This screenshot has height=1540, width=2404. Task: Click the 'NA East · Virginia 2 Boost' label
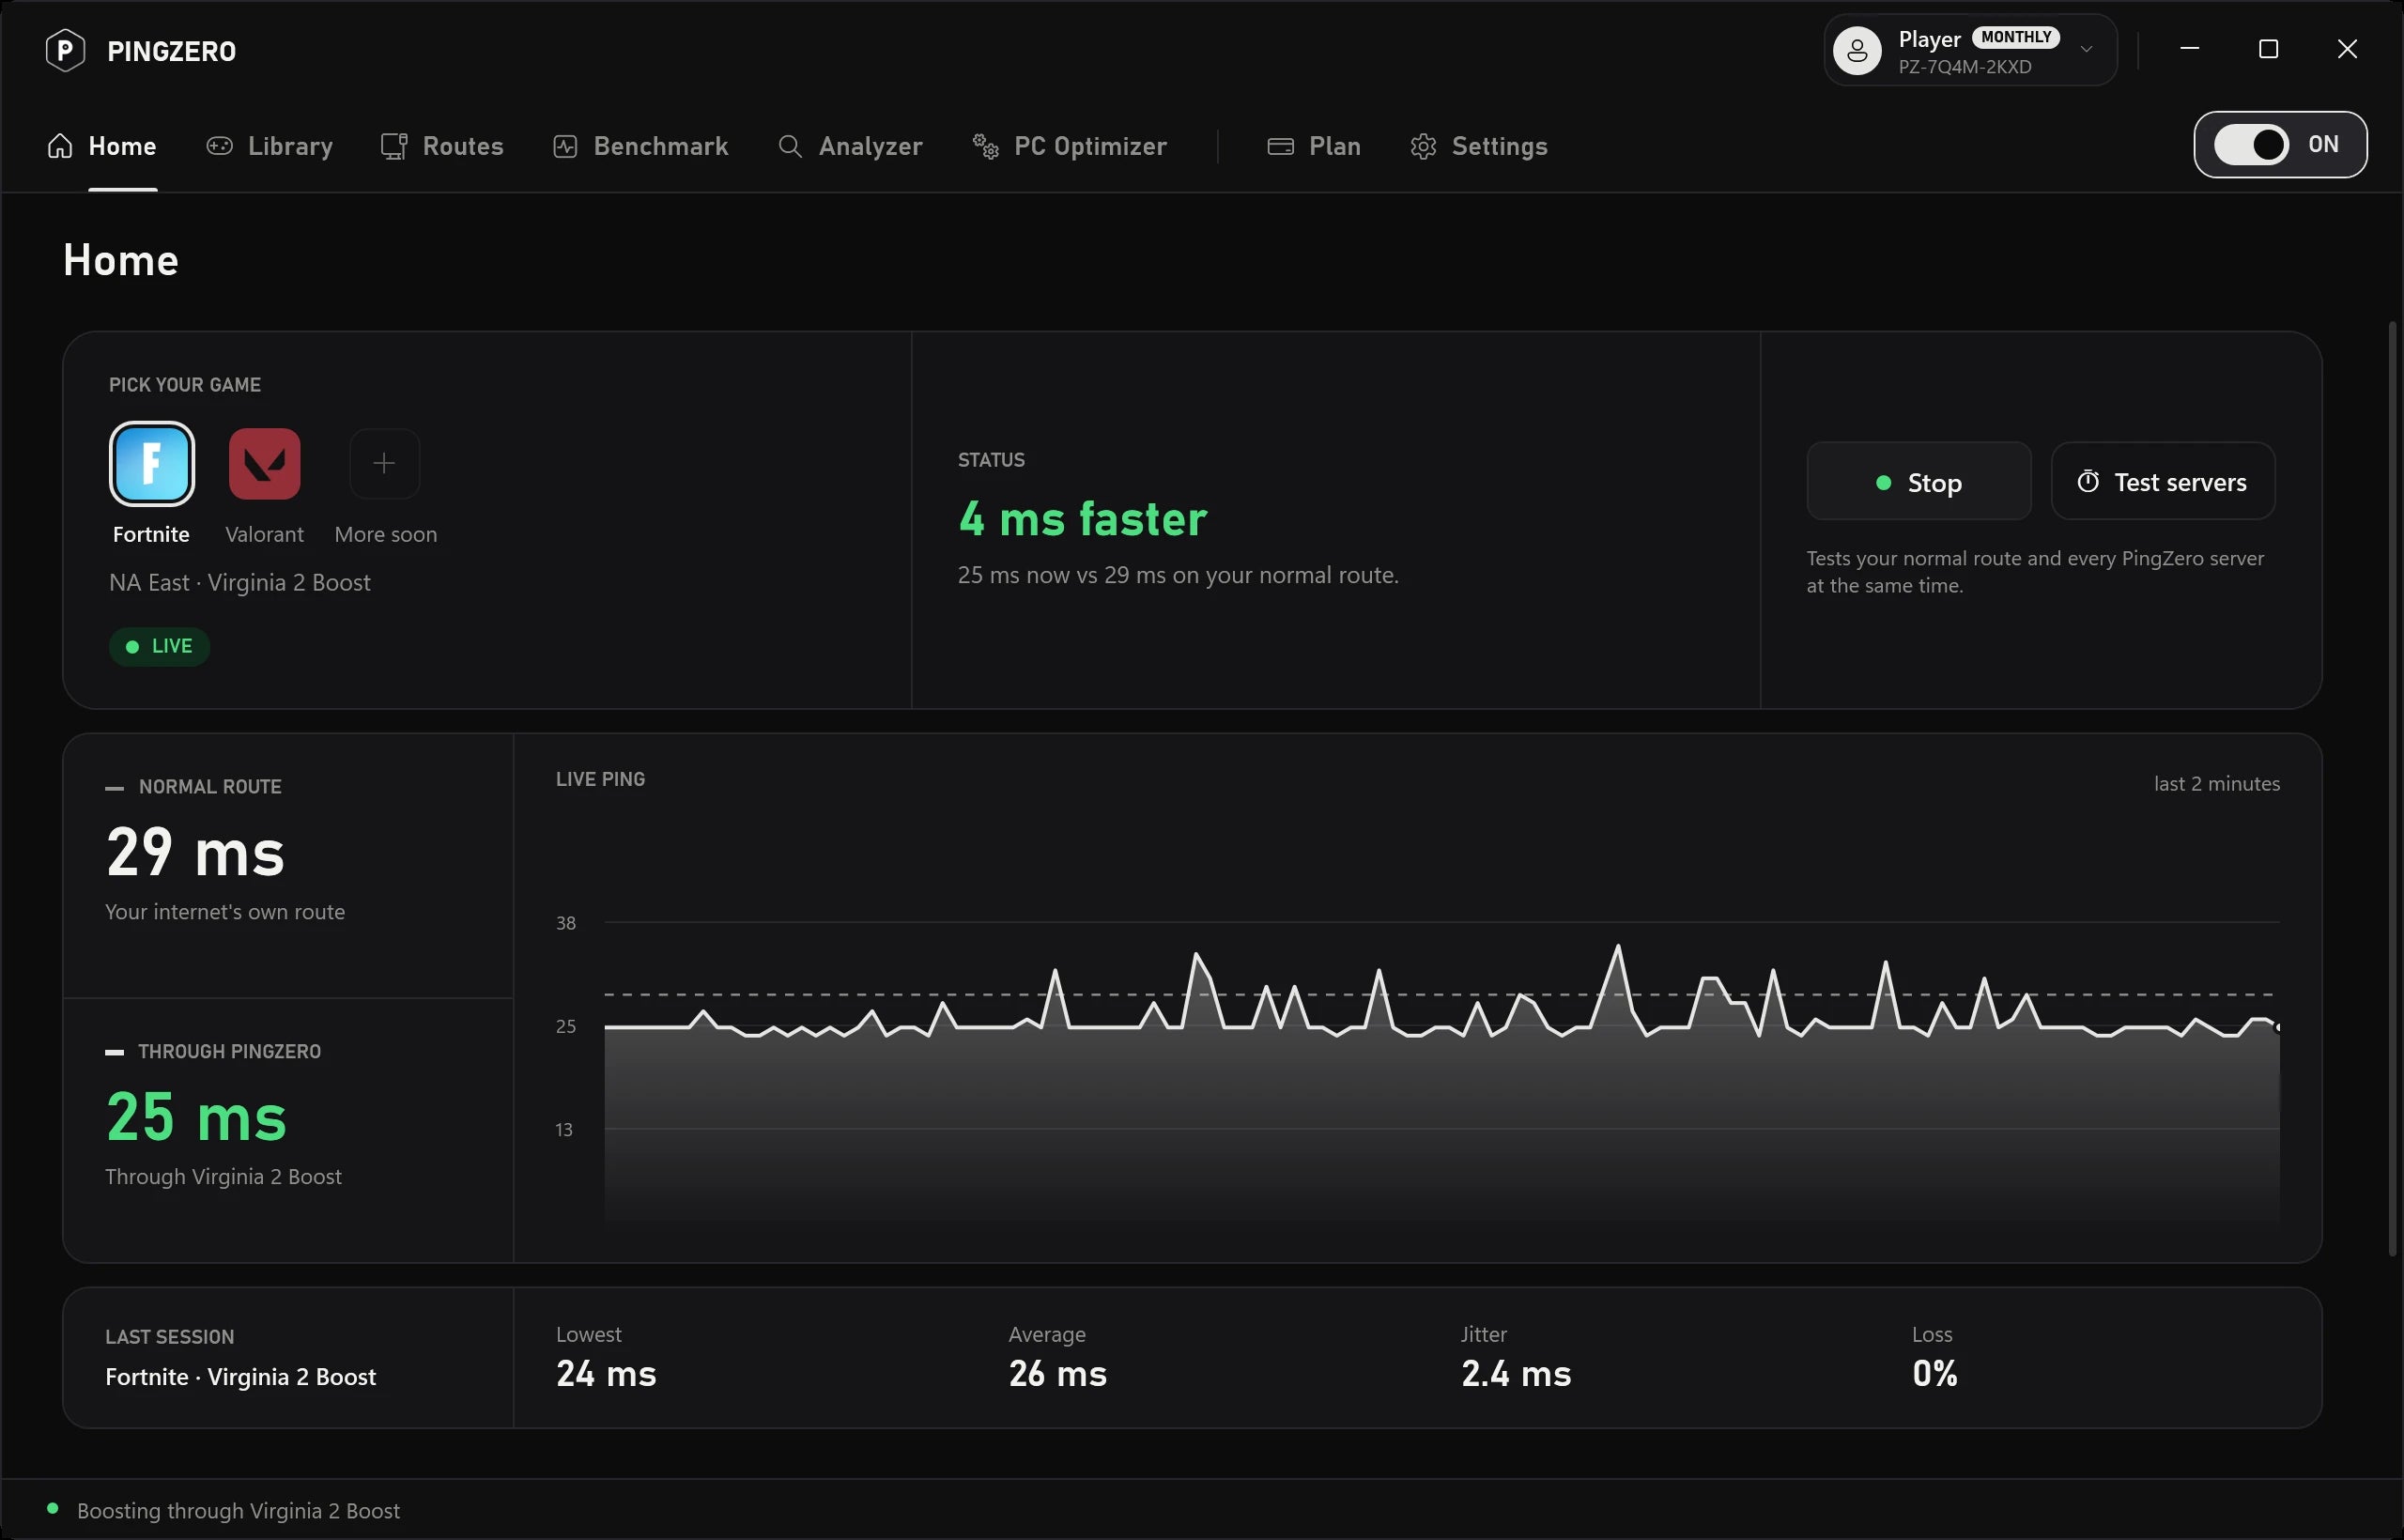pyautogui.click(x=240, y=582)
